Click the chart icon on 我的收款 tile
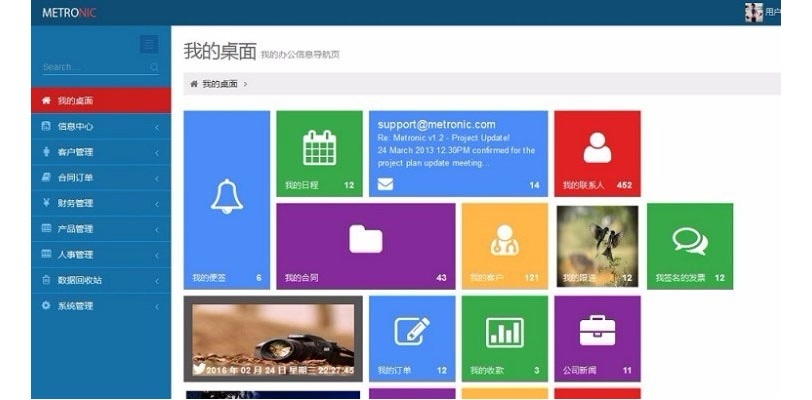The image size is (812, 400). (x=504, y=331)
